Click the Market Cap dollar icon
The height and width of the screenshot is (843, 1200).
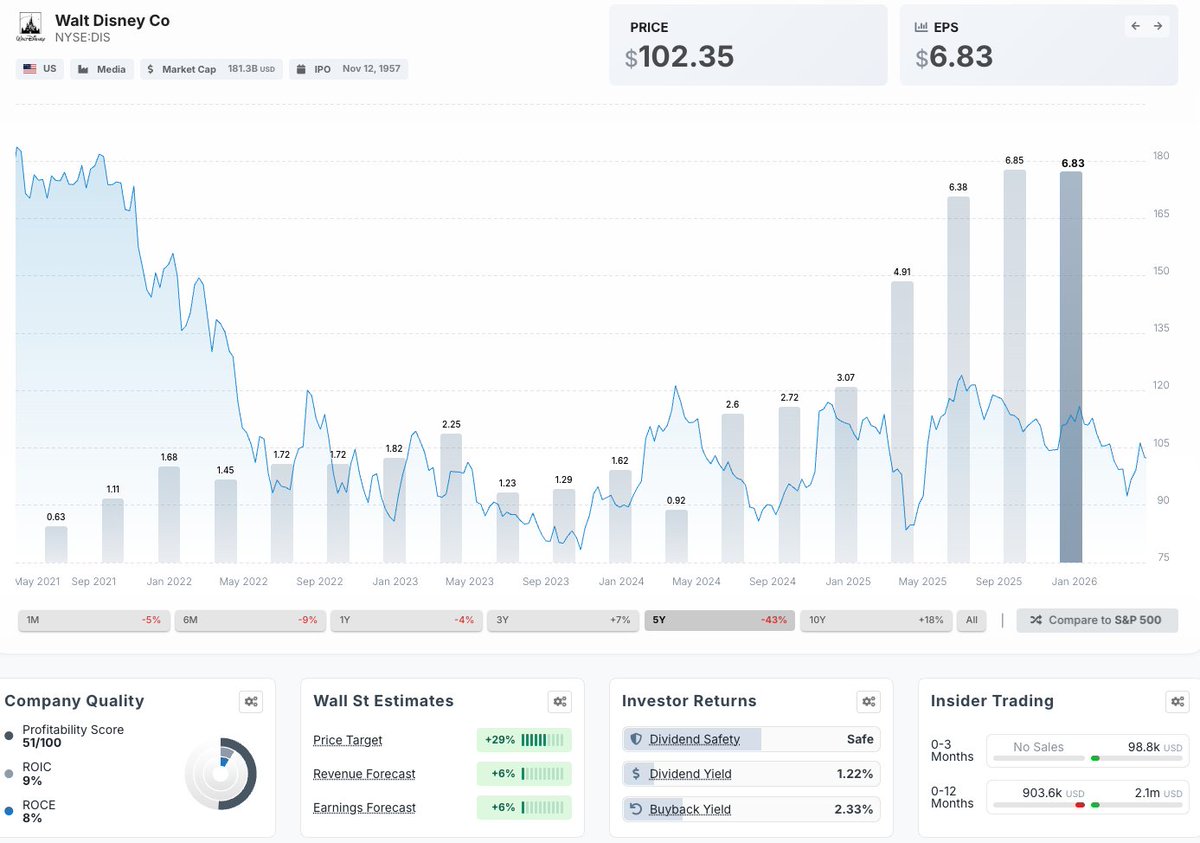pyautogui.click(x=150, y=70)
